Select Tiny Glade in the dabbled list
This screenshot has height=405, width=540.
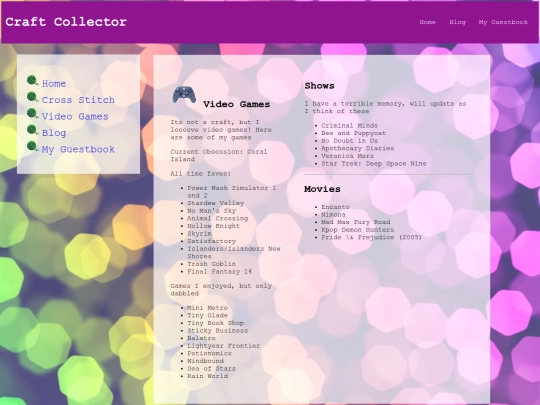[x=207, y=315]
